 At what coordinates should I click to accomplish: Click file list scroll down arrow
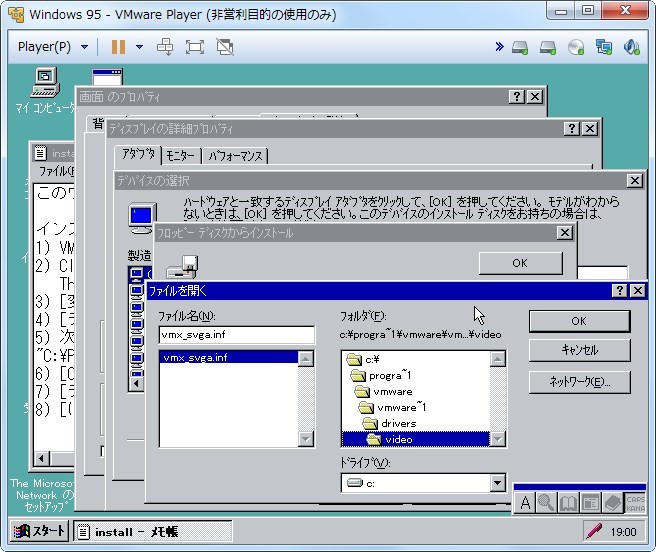(305, 439)
